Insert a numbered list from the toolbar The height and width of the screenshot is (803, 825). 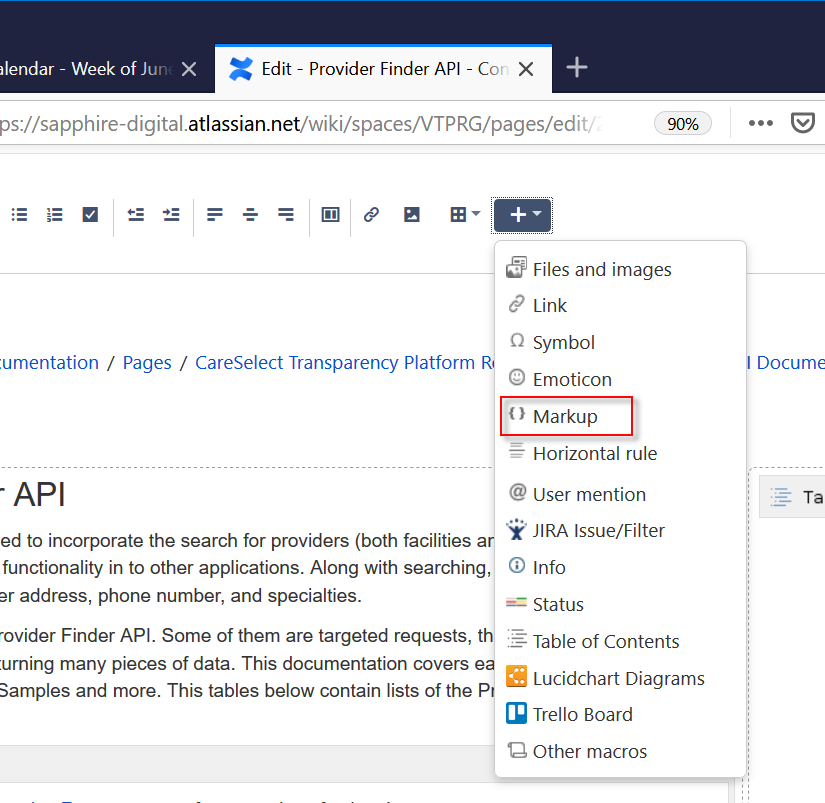point(55,215)
